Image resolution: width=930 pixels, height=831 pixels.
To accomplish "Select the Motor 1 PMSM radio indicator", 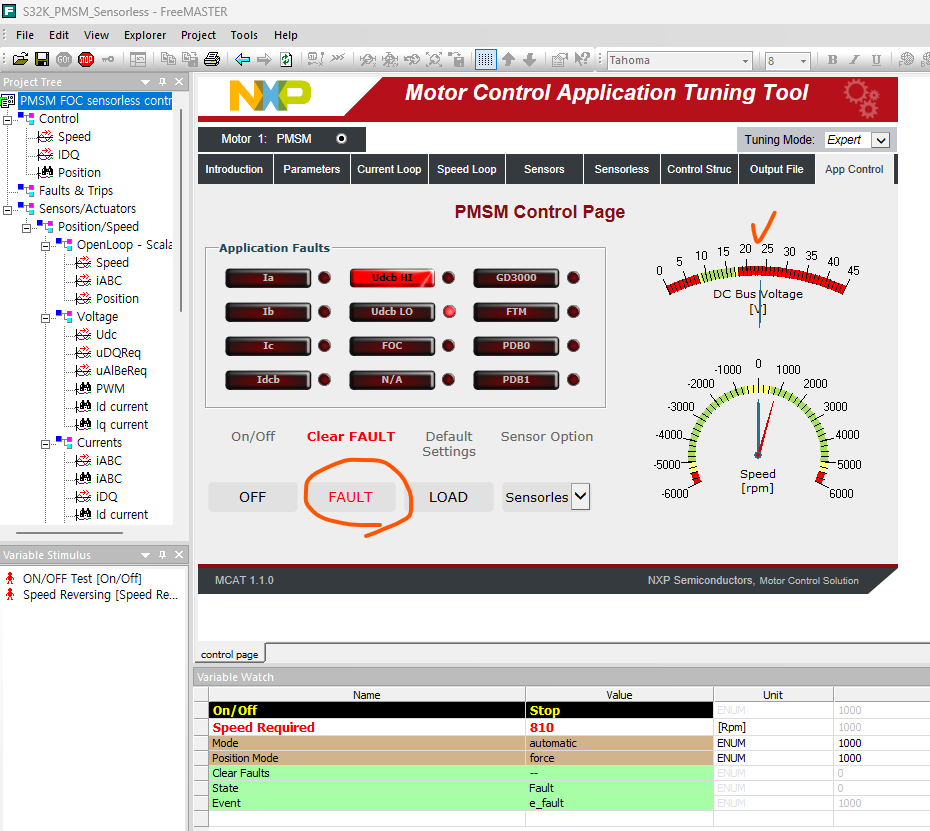I will [342, 139].
